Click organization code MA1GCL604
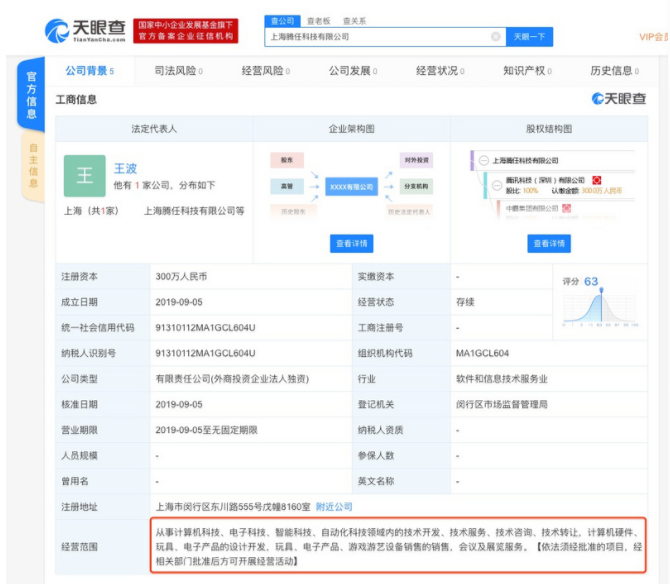This screenshot has height=584, width=670. pos(482,353)
